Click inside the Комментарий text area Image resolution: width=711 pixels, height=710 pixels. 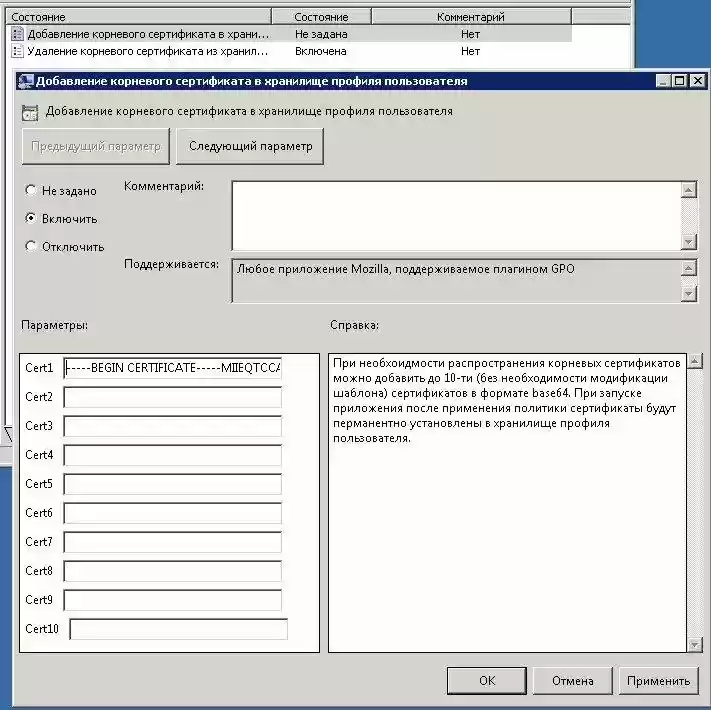pos(456,216)
